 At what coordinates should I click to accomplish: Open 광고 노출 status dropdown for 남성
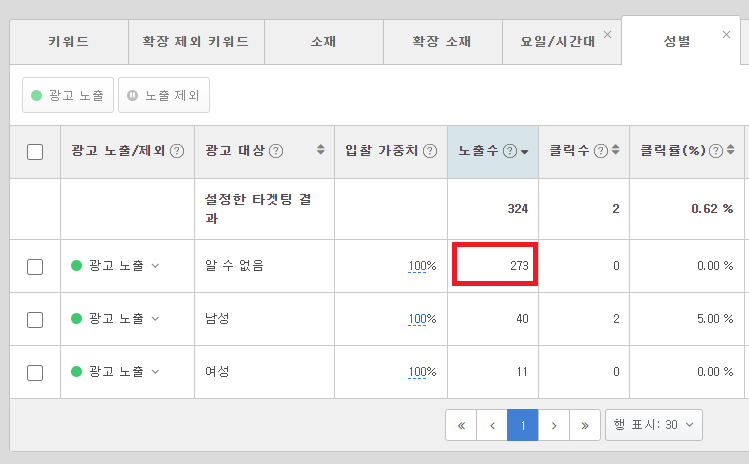pos(155,319)
